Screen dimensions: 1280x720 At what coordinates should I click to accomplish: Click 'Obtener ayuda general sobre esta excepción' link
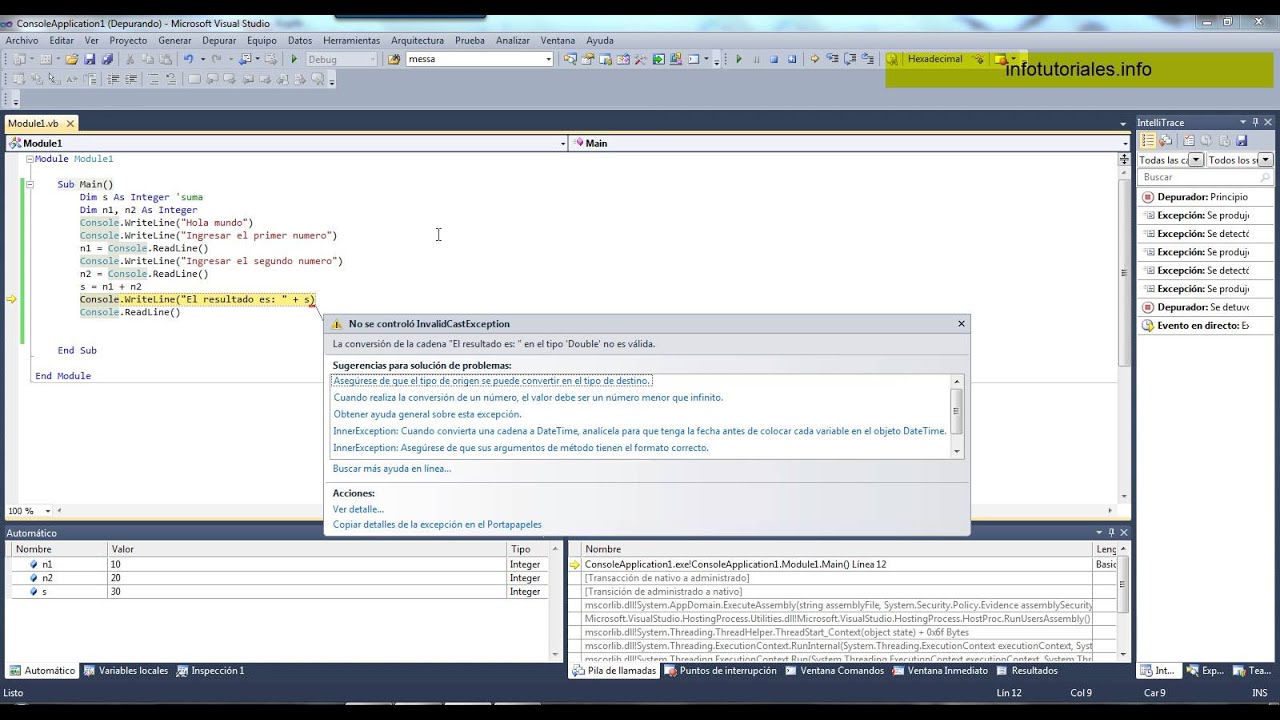[427, 414]
